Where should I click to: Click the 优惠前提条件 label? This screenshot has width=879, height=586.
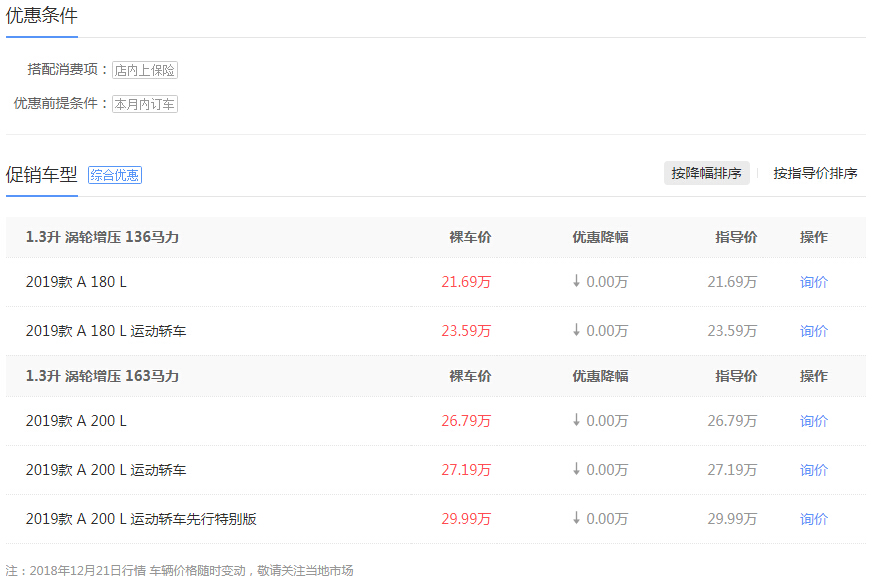click(61, 104)
